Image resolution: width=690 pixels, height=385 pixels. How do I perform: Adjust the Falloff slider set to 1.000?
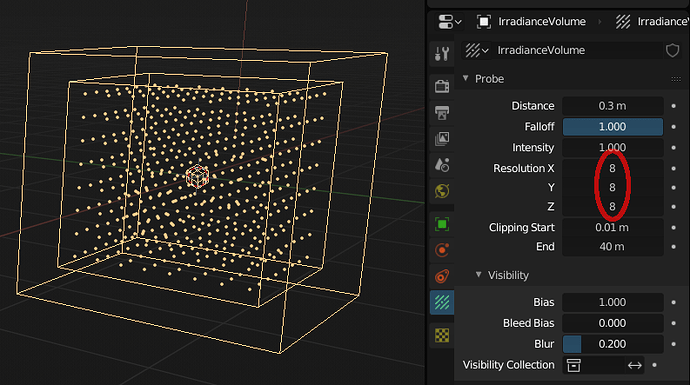(613, 127)
